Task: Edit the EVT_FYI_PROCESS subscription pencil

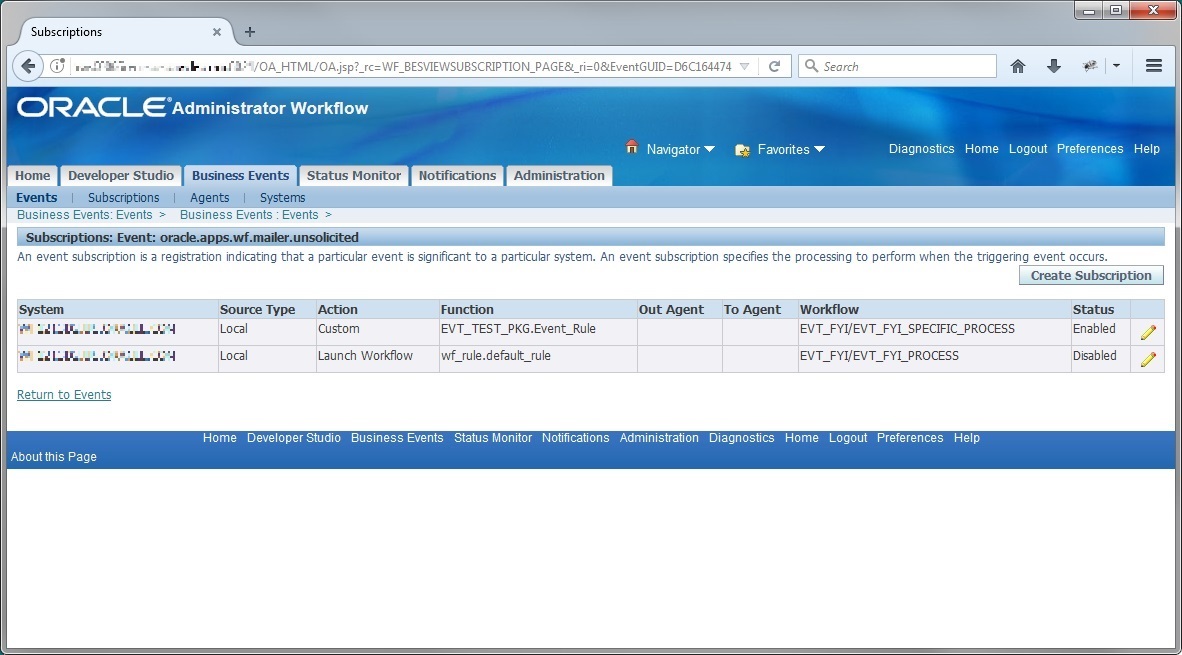Action: click(x=1147, y=360)
